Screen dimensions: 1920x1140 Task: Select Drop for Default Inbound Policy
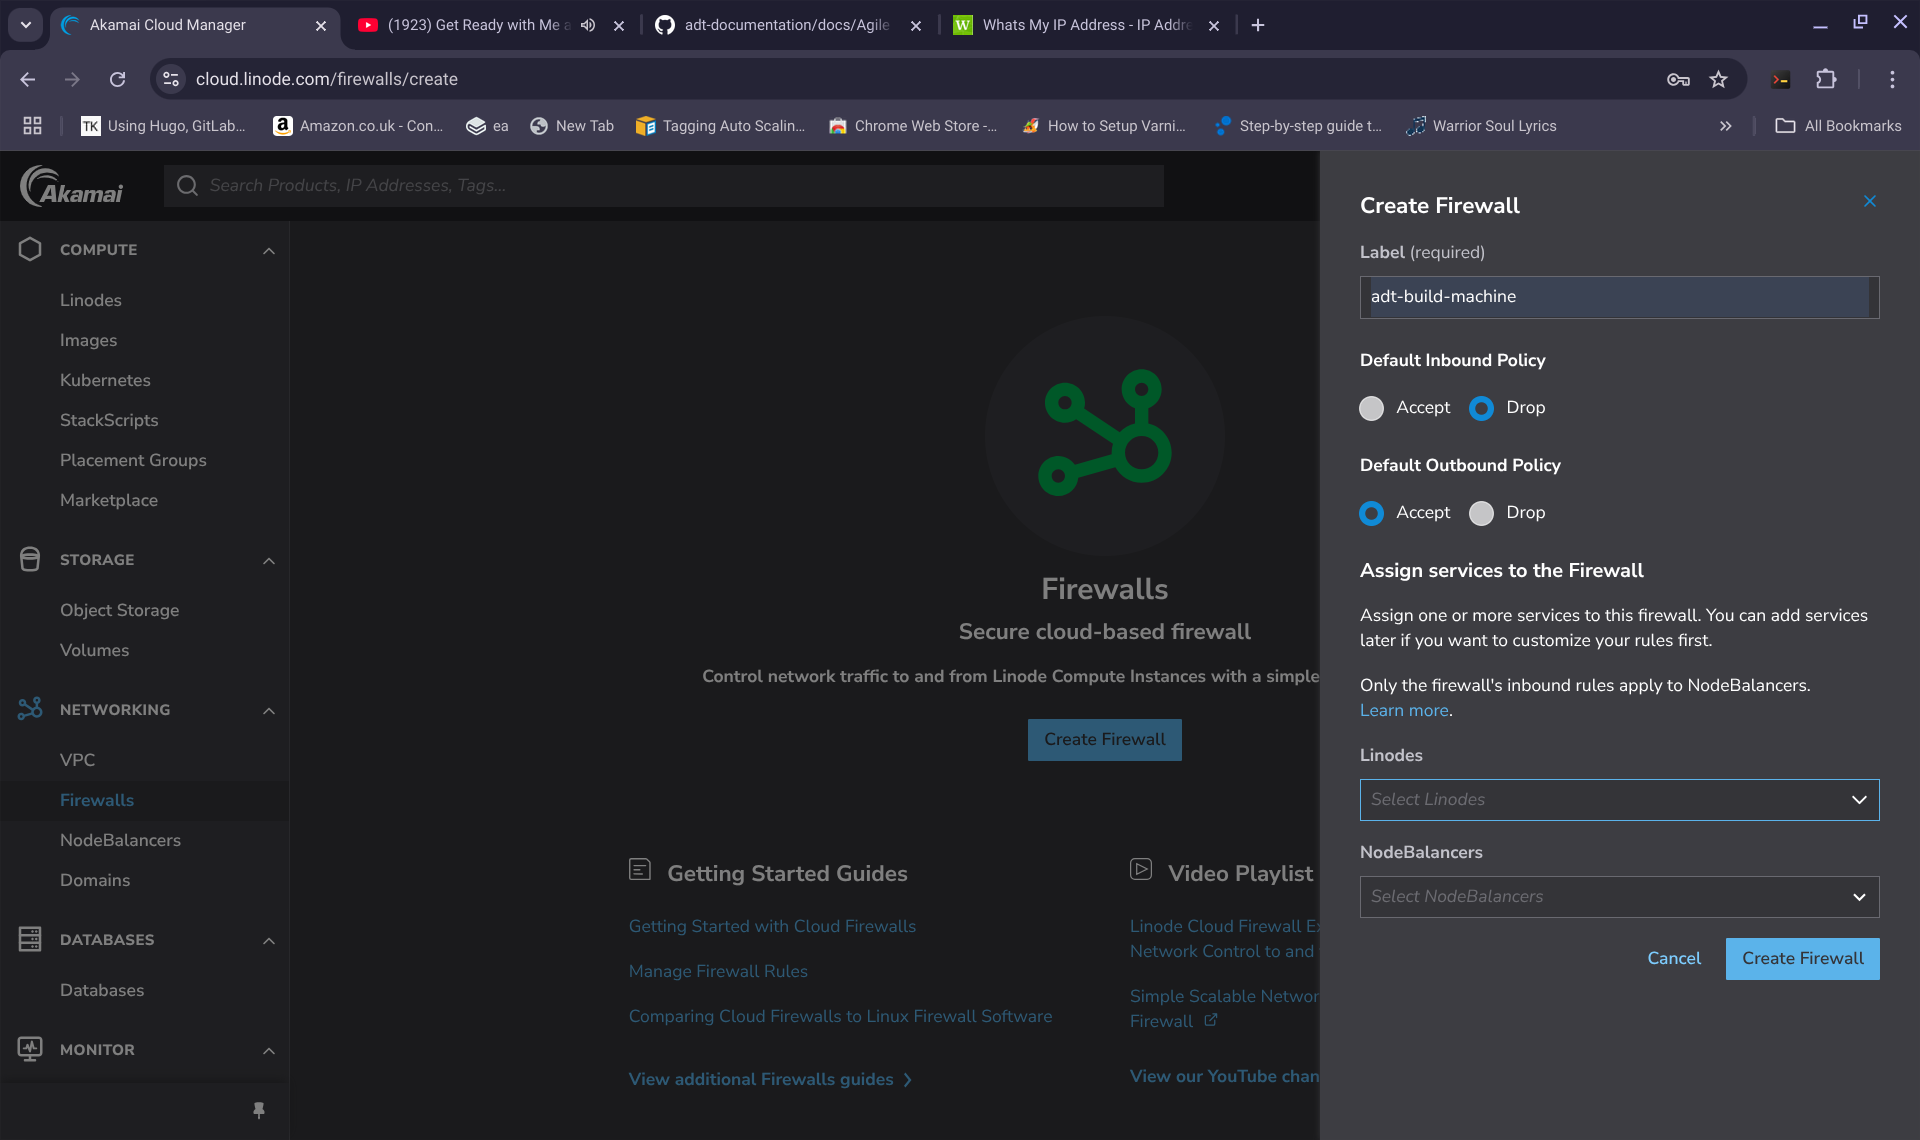[1481, 408]
